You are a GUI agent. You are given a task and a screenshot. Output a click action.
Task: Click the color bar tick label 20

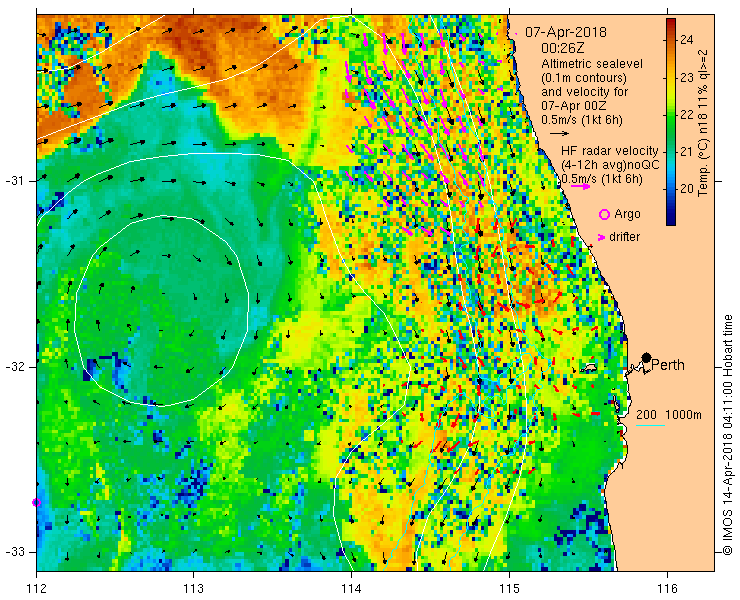click(687, 189)
